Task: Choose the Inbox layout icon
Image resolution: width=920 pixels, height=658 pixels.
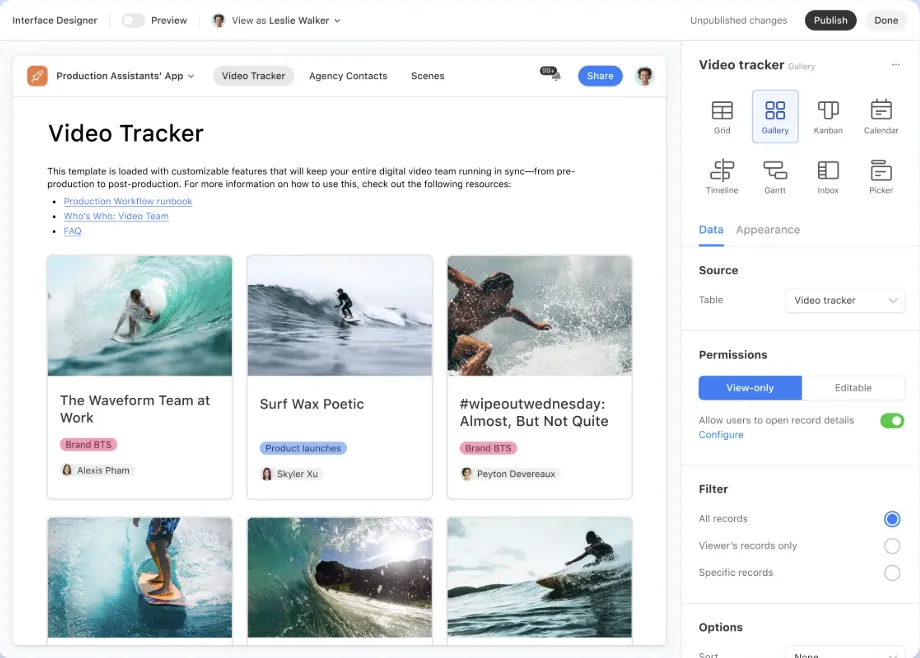Action: pos(828,171)
